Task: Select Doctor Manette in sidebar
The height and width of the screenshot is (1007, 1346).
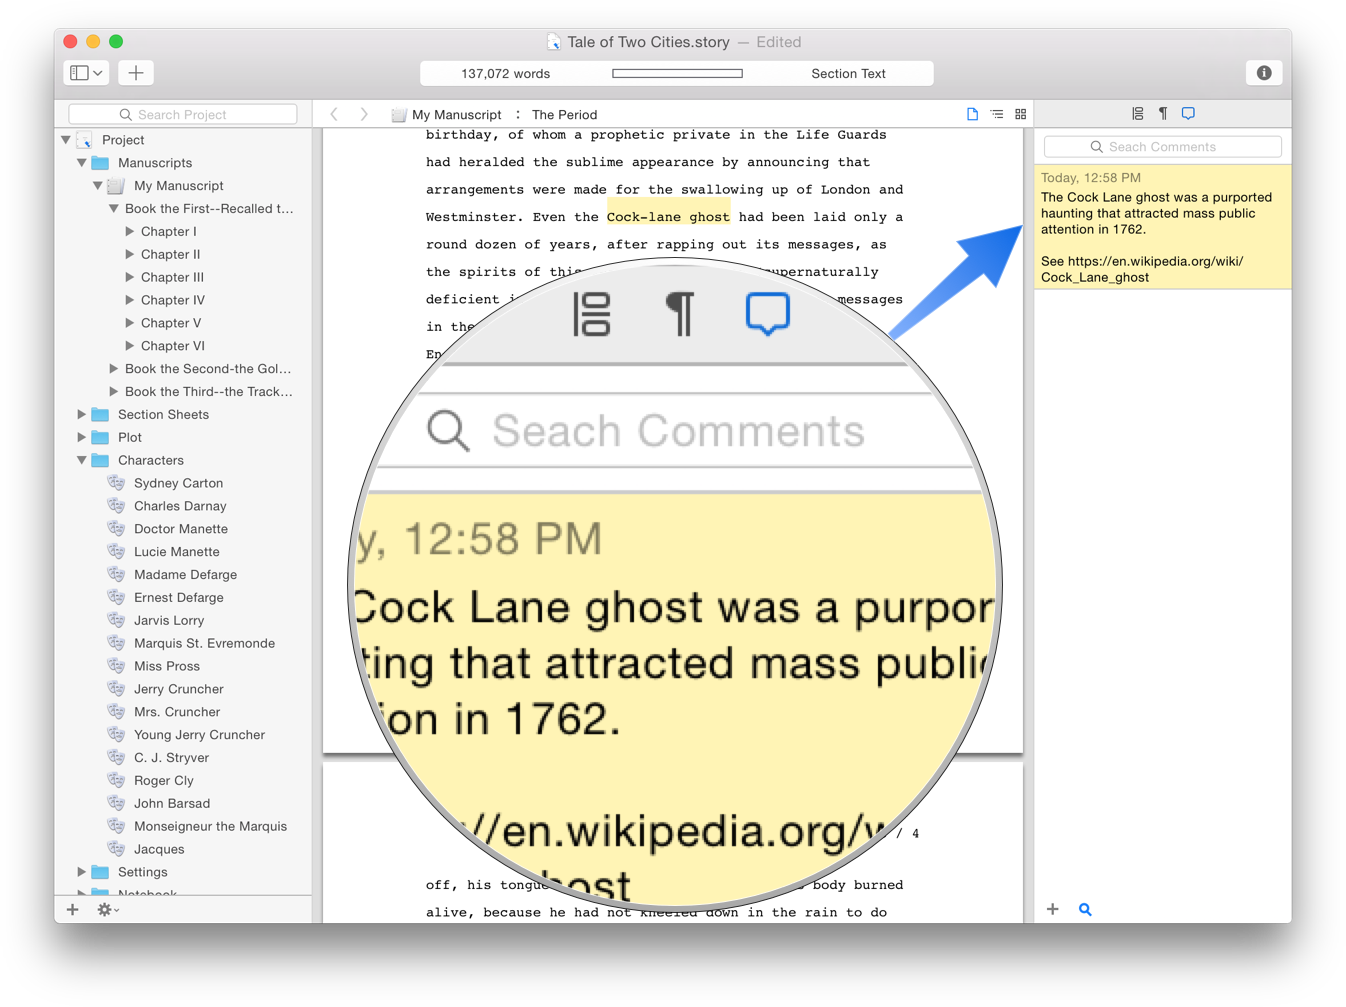Action: [x=181, y=529]
